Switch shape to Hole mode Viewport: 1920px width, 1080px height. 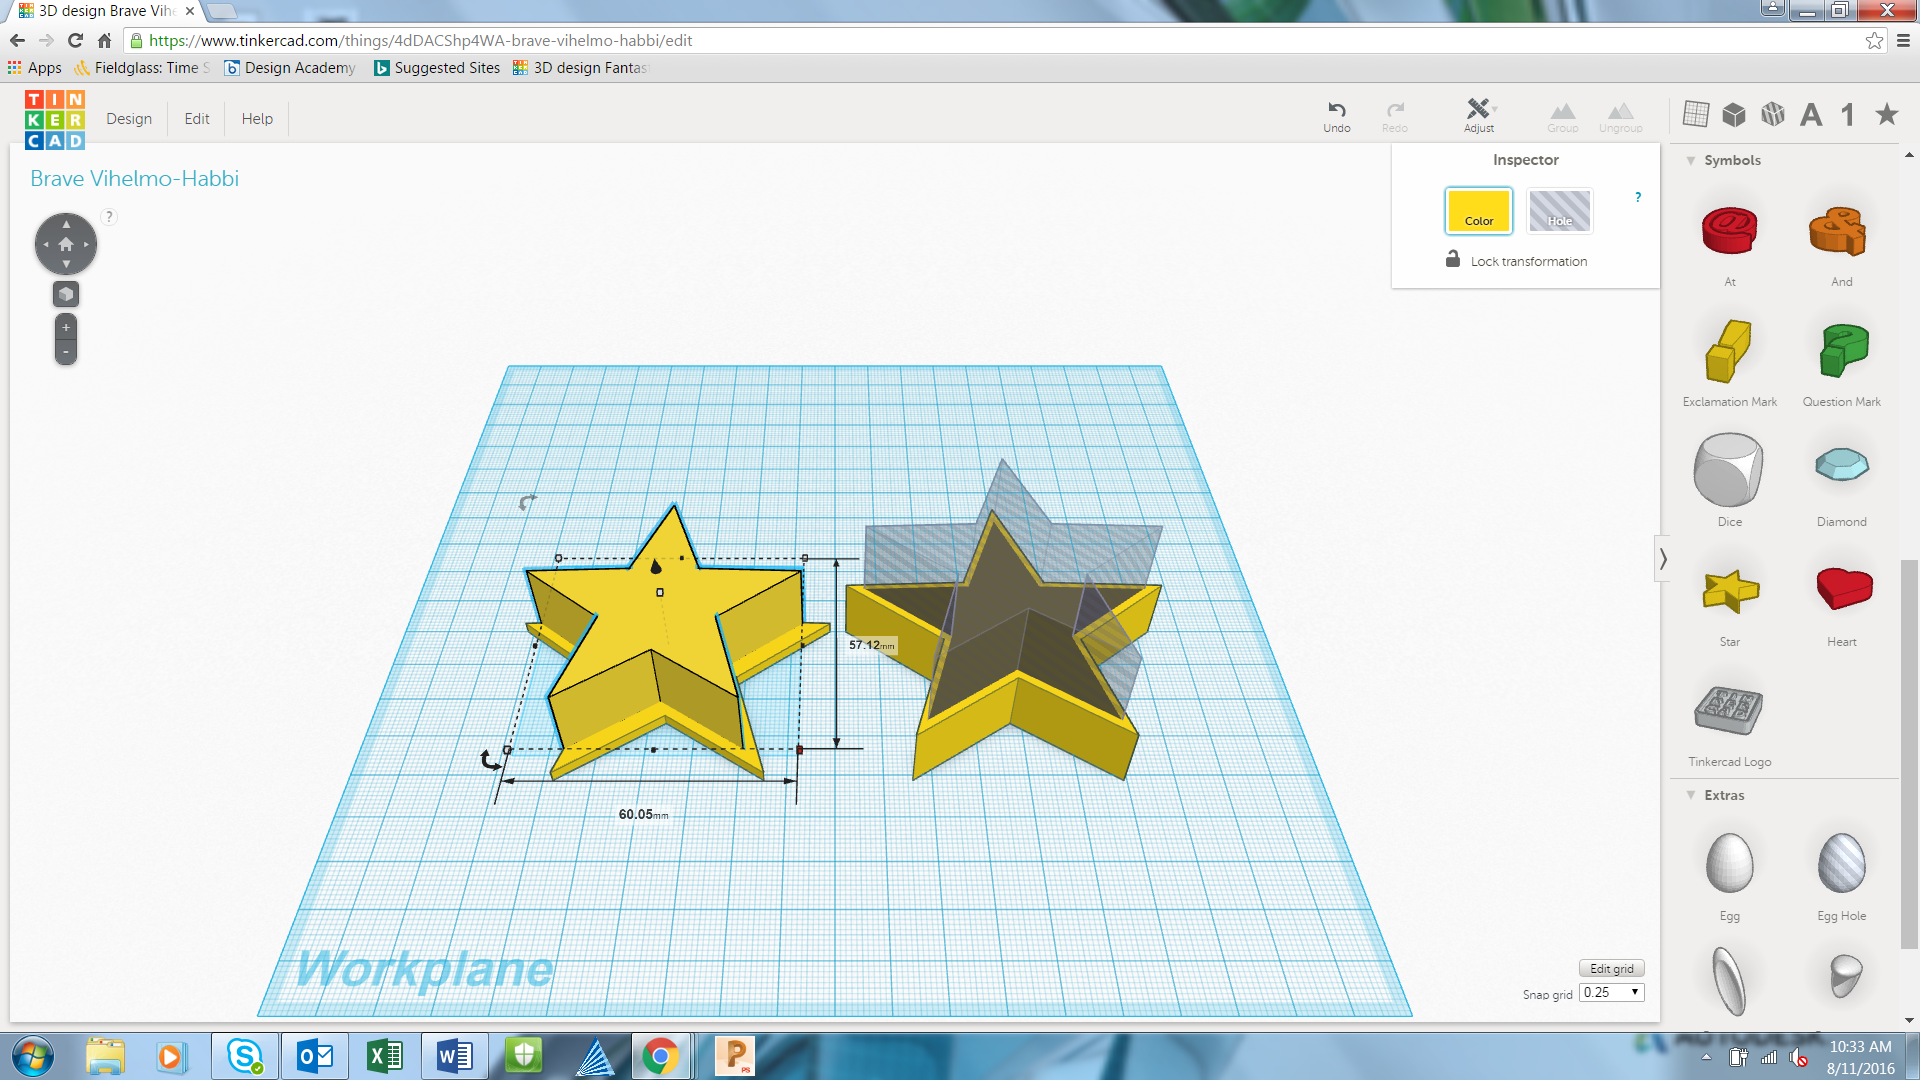click(1559, 211)
